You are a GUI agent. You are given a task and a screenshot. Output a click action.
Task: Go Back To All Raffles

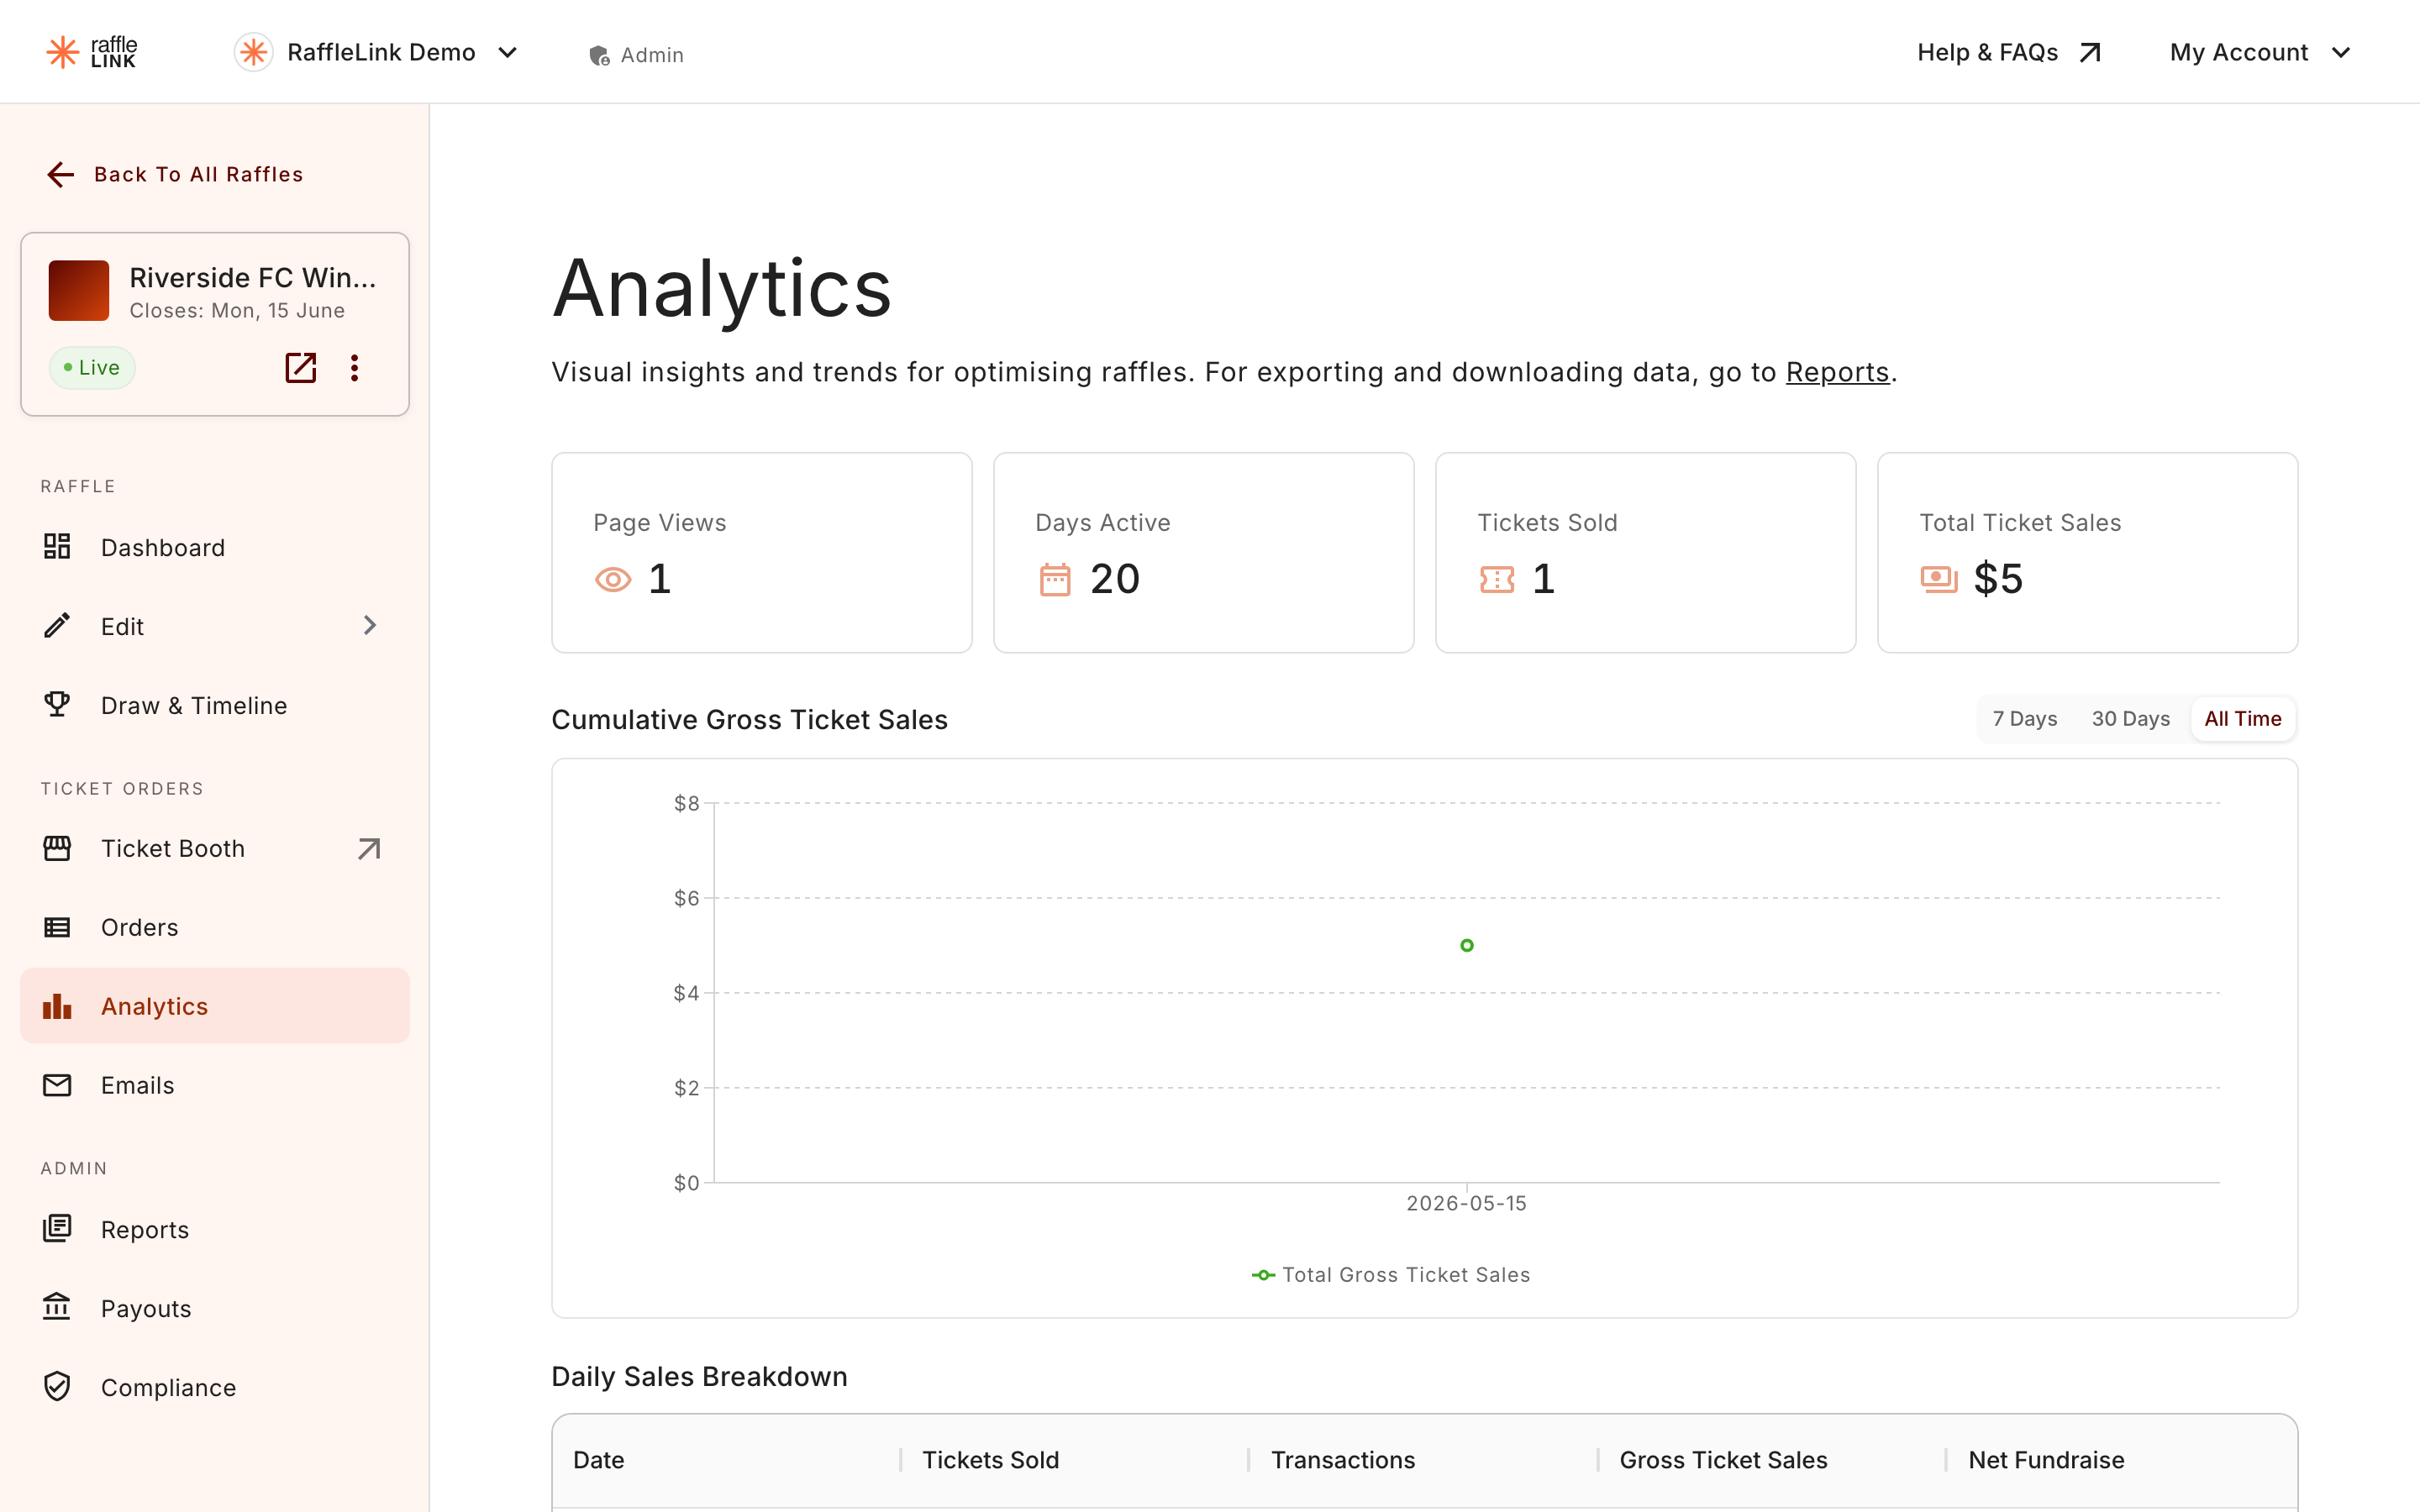(x=175, y=174)
